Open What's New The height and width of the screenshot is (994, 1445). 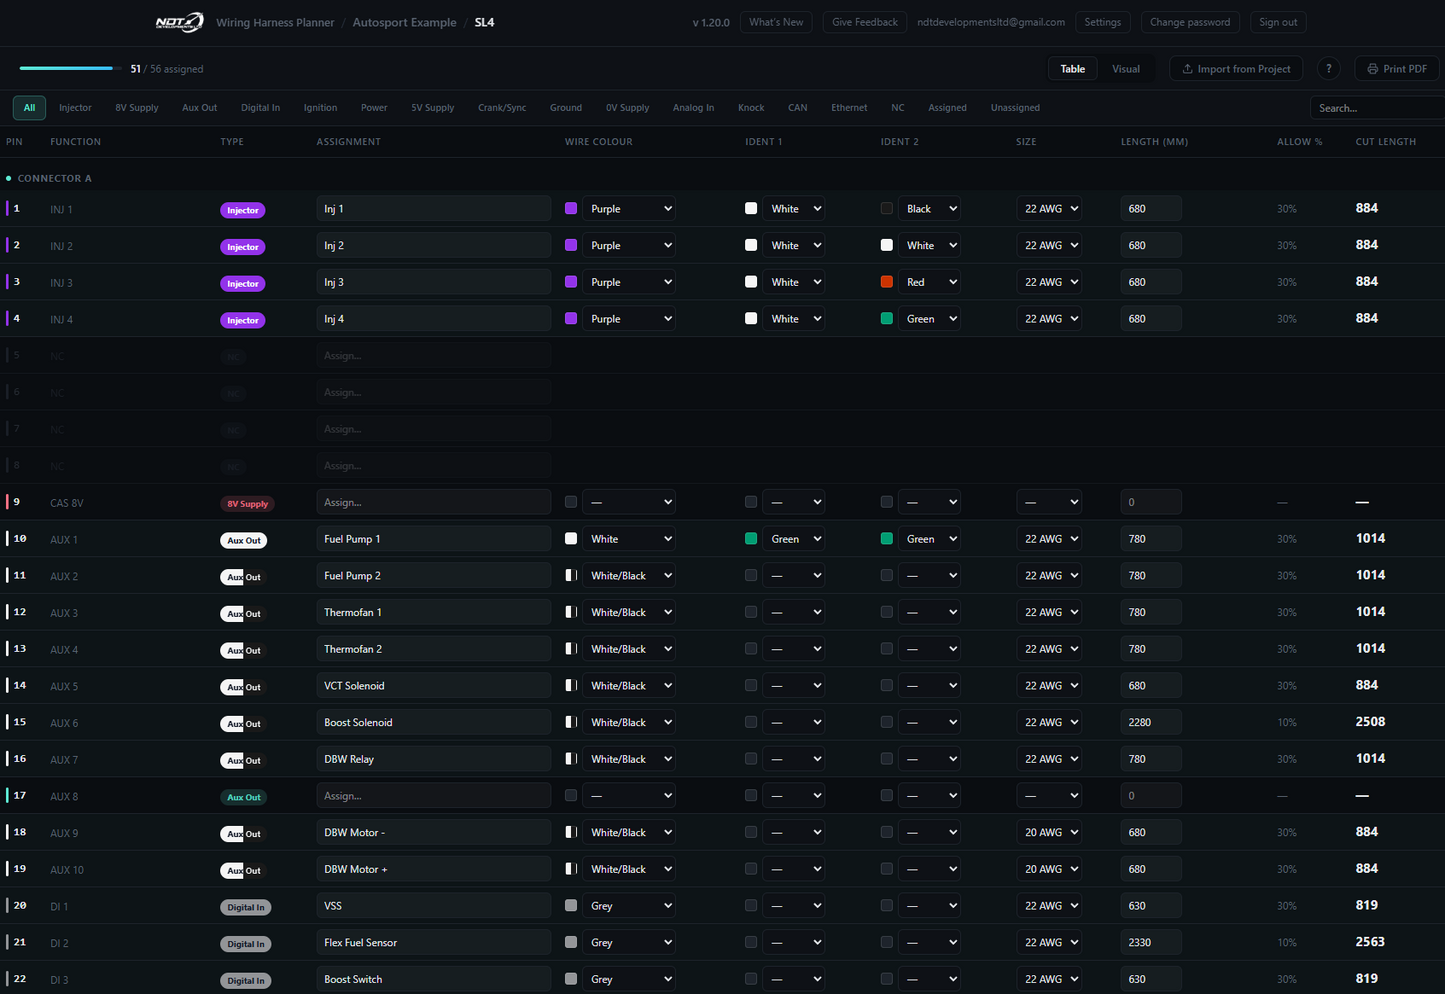point(776,22)
